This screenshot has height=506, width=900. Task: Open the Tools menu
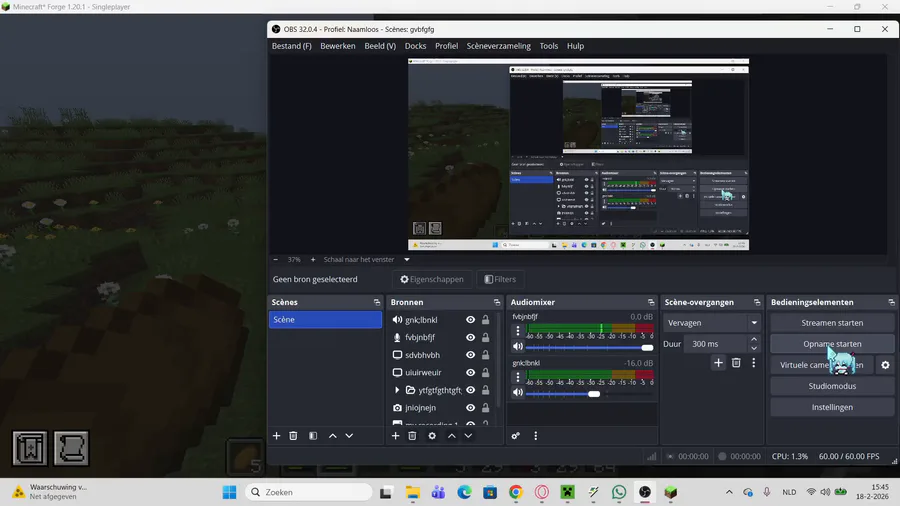click(549, 46)
